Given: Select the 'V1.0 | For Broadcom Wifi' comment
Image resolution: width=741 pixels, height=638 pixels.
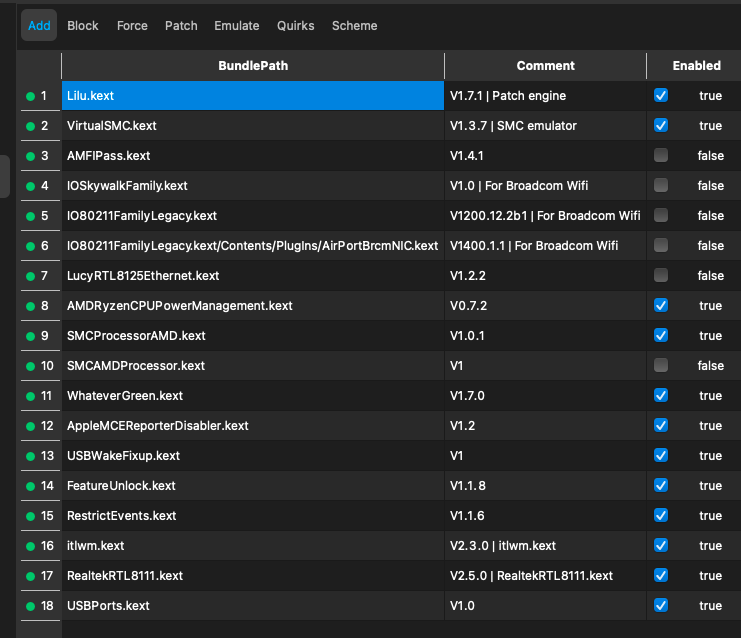Looking at the screenshot, I should tap(545, 186).
